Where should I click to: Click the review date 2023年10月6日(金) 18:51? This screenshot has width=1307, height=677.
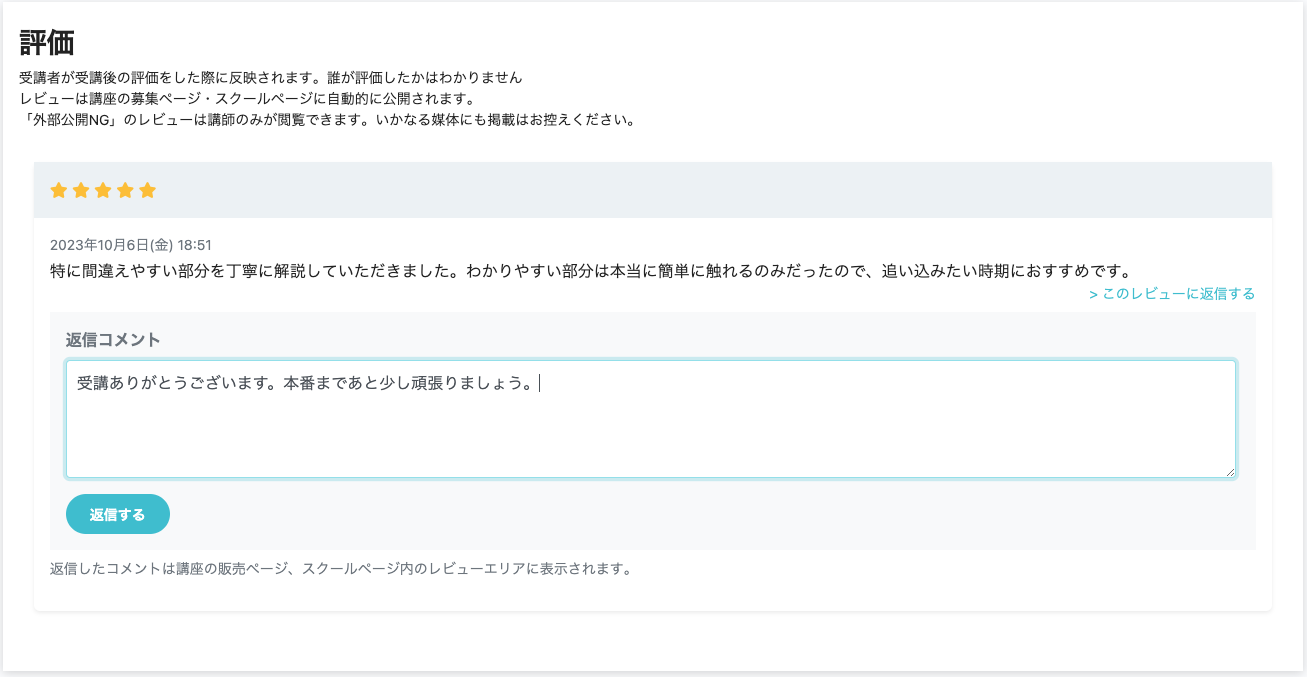pyautogui.click(x=131, y=245)
